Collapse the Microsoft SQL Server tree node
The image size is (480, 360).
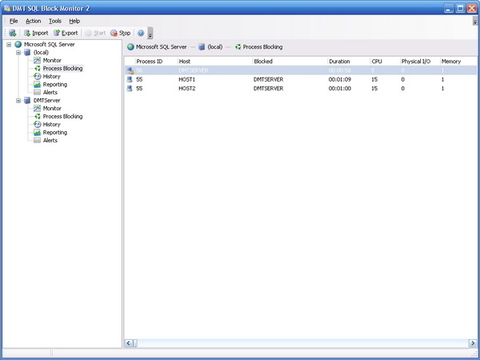click(9, 44)
